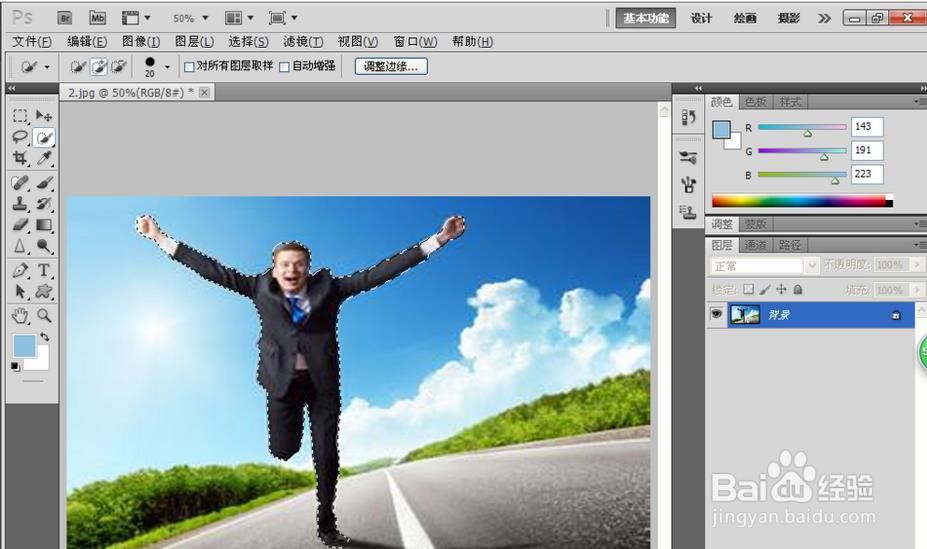Launch Mini Bridge from top bar
This screenshot has width=927, height=549.
[98, 18]
